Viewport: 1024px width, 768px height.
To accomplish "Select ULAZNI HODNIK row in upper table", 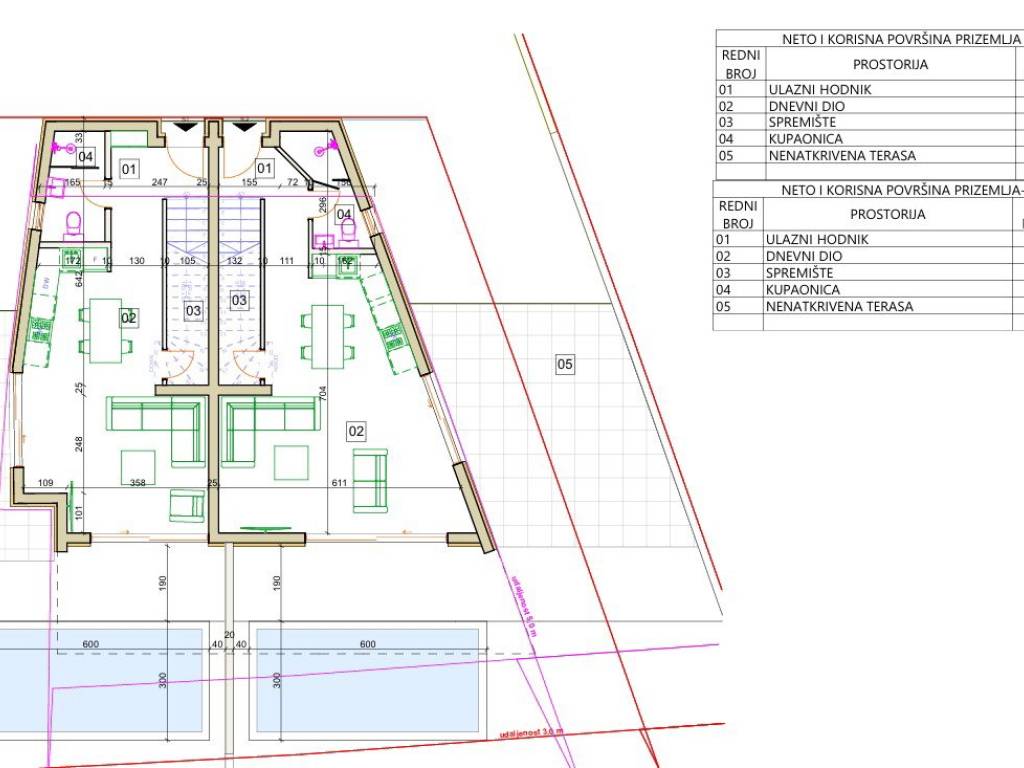I will pyautogui.click(x=820, y=89).
